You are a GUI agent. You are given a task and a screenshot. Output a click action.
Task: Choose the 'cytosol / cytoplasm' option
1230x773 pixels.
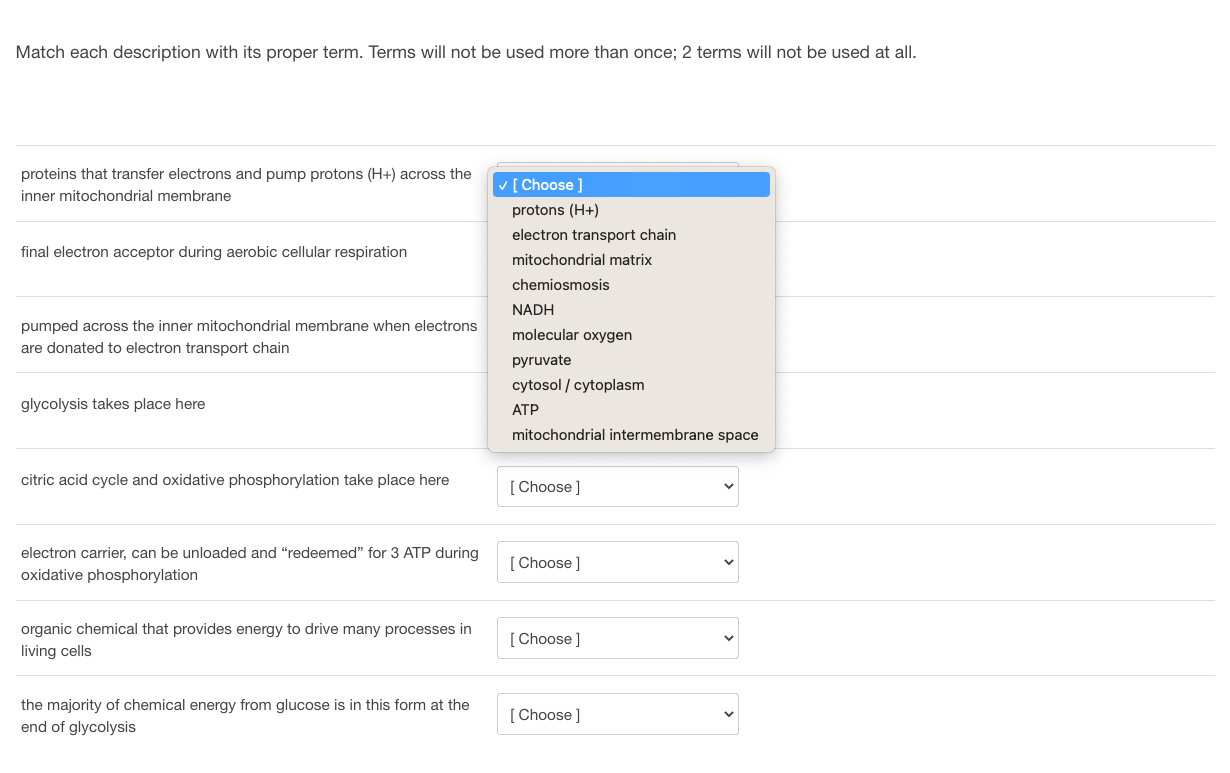pos(578,385)
